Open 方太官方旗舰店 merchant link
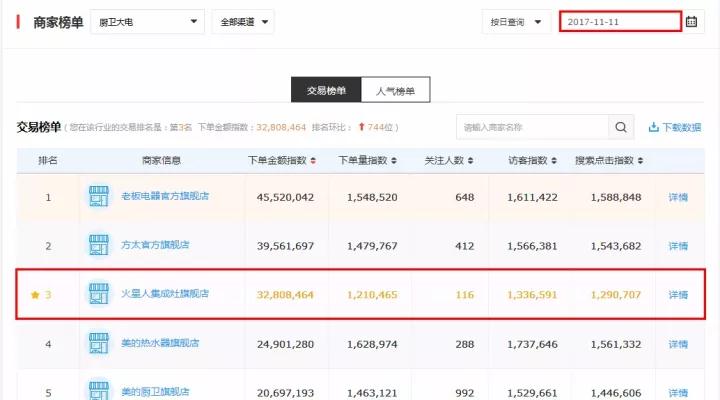The height and width of the screenshot is (400, 720). pos(155,245)
